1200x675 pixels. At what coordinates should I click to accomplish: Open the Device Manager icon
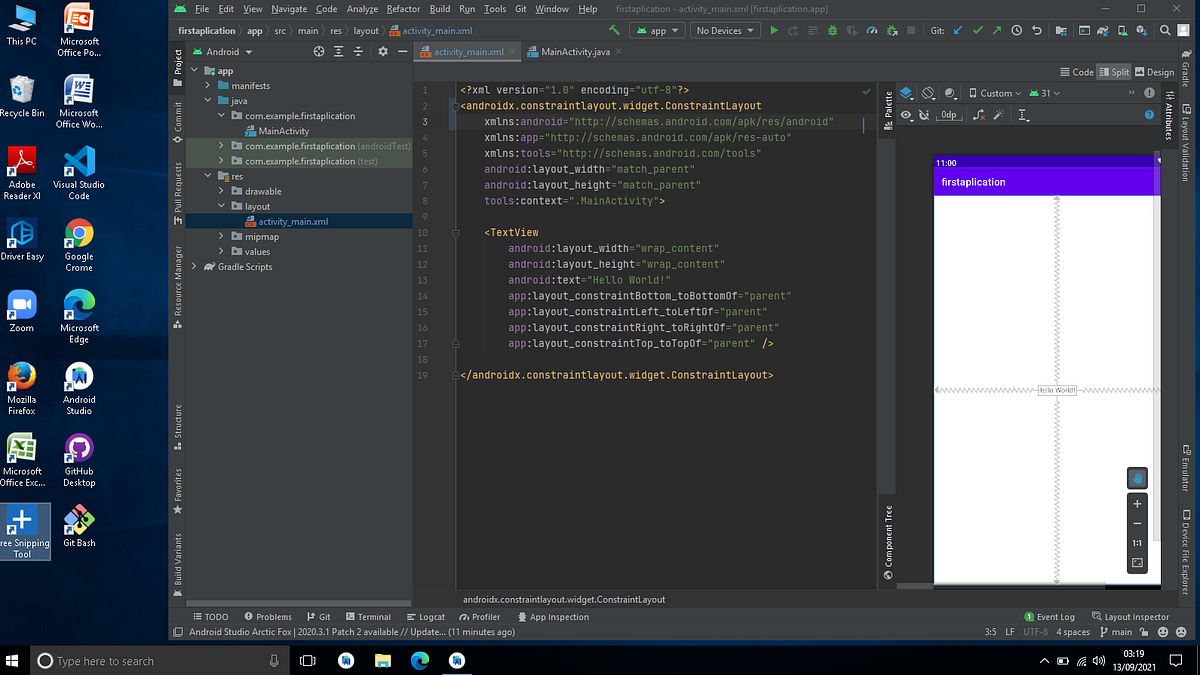1122,30
